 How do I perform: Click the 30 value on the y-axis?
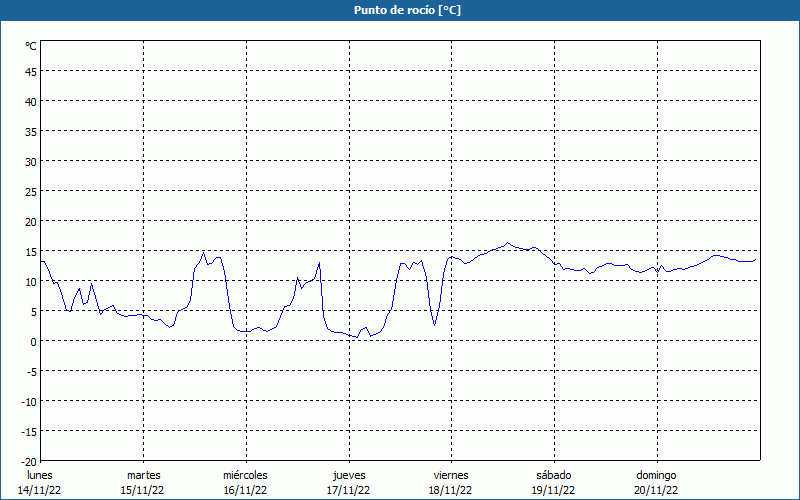pyautogui.click(x=31, y=161)
